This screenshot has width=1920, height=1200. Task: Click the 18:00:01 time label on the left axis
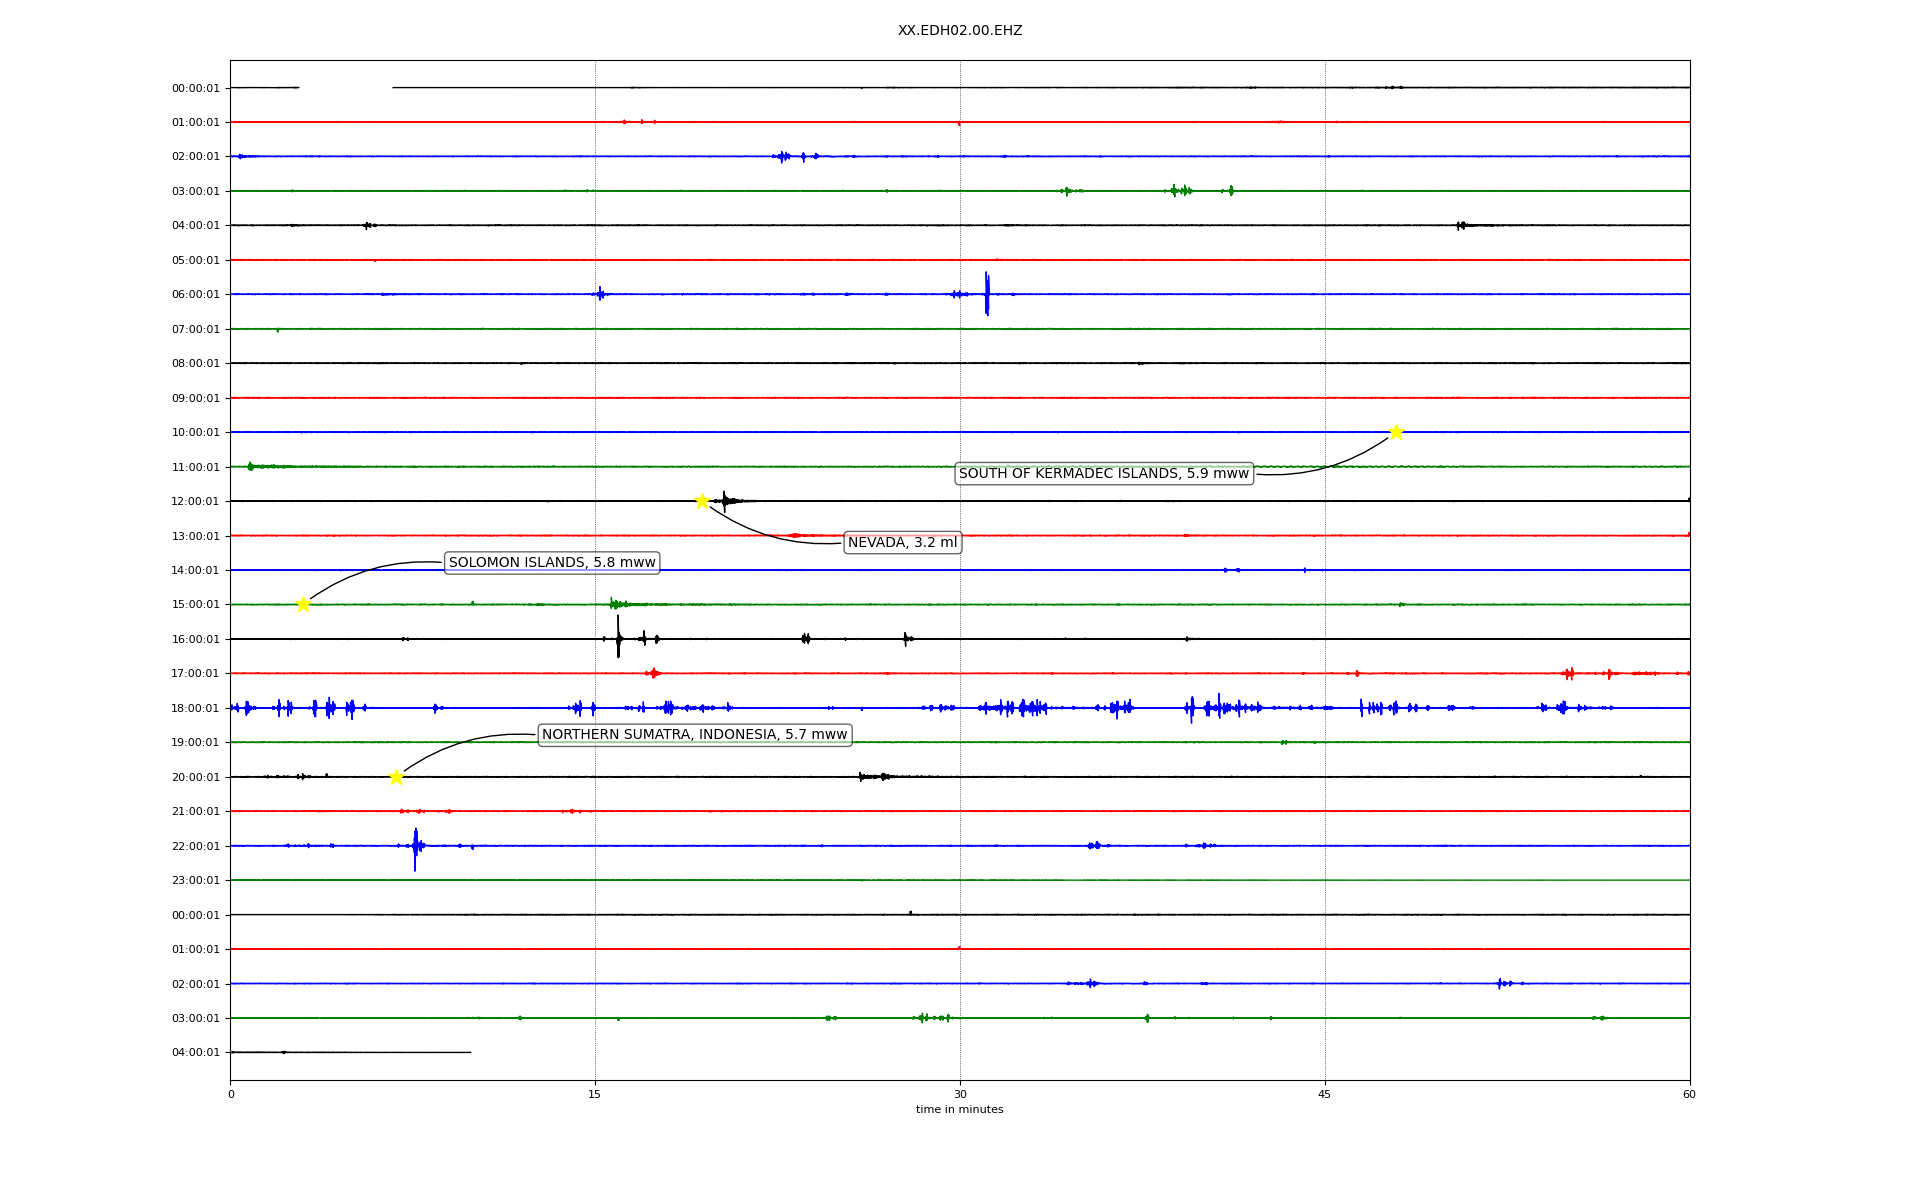pyautogui.click(x=195, y=708)
